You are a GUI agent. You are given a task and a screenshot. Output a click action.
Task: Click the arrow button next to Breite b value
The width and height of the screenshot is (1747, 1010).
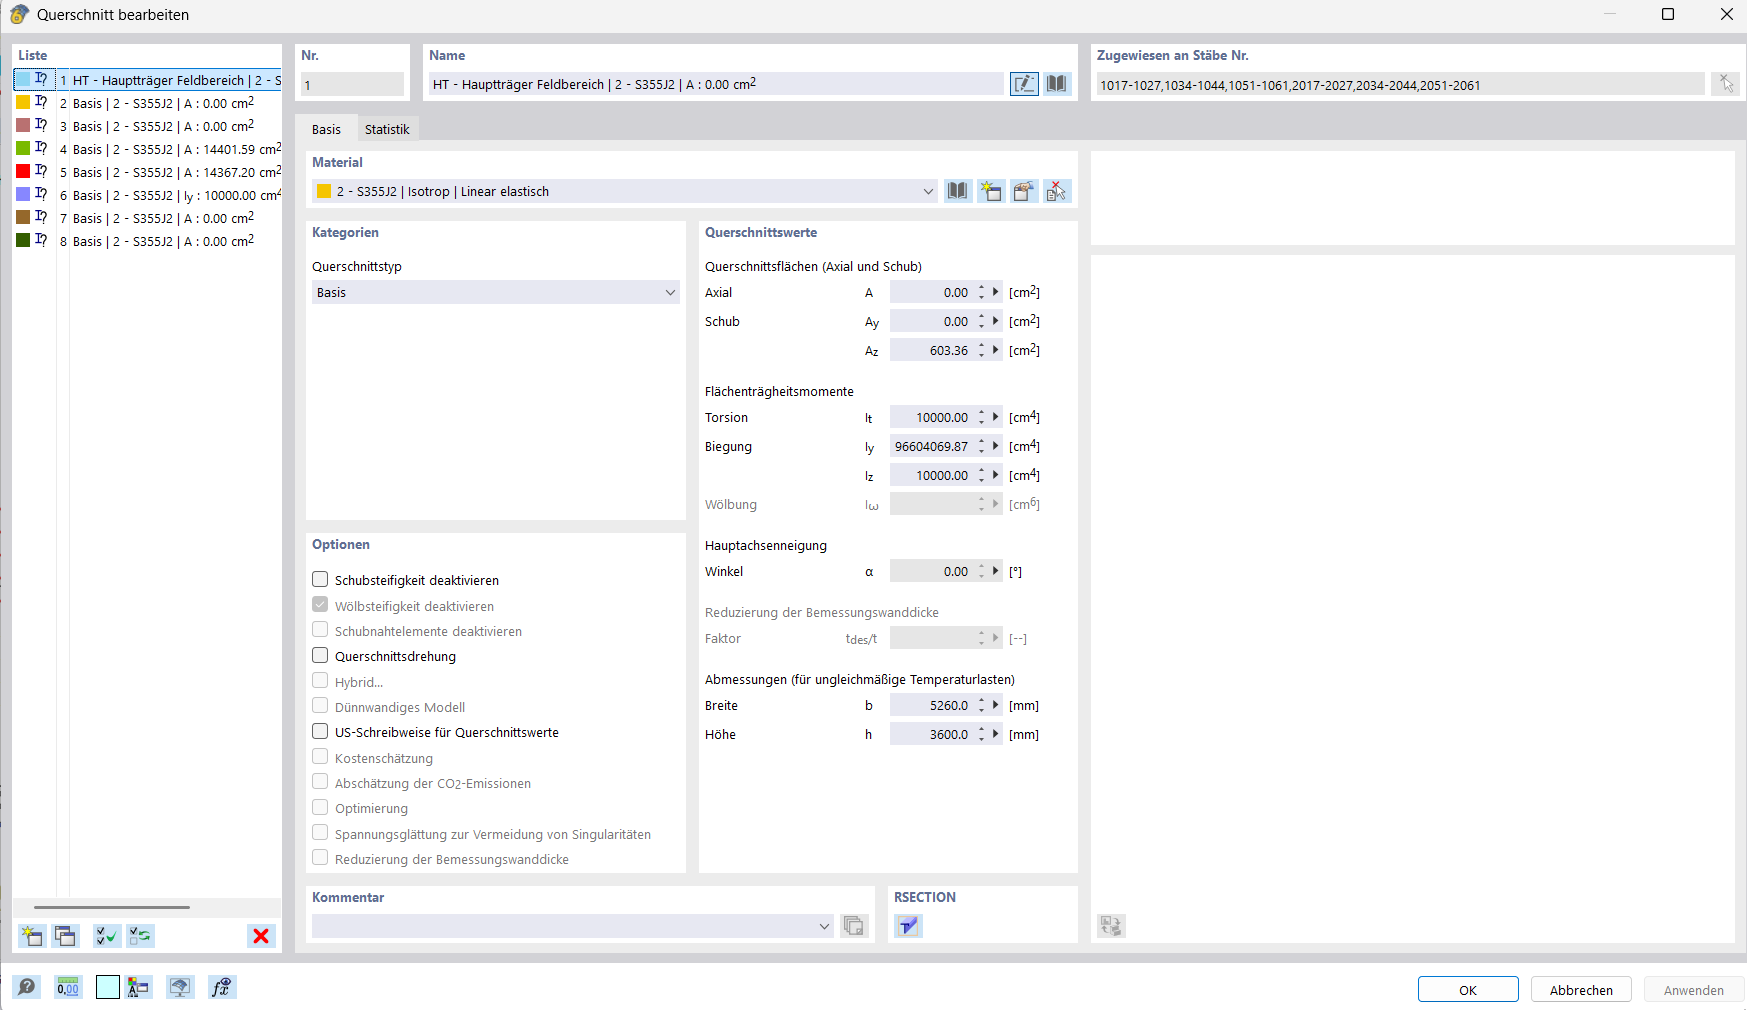[x=996, y=705]
